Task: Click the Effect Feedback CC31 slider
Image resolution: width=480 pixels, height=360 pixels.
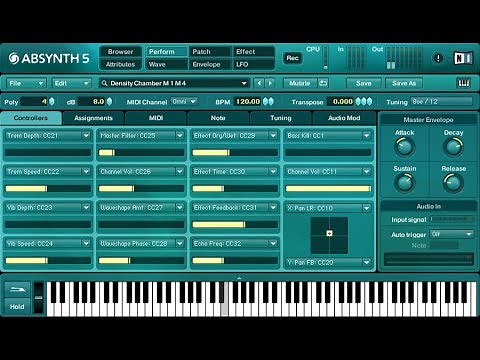Action: pyautogui.click(x=235, y=225)
